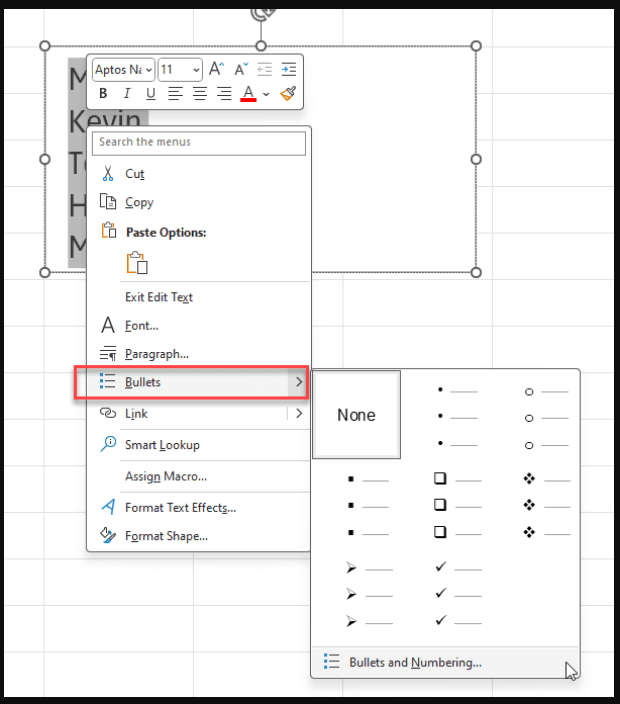The width and height of the screenshot is (620, 704).
Task: Click the increase indent icon
Action: point(289,69)
